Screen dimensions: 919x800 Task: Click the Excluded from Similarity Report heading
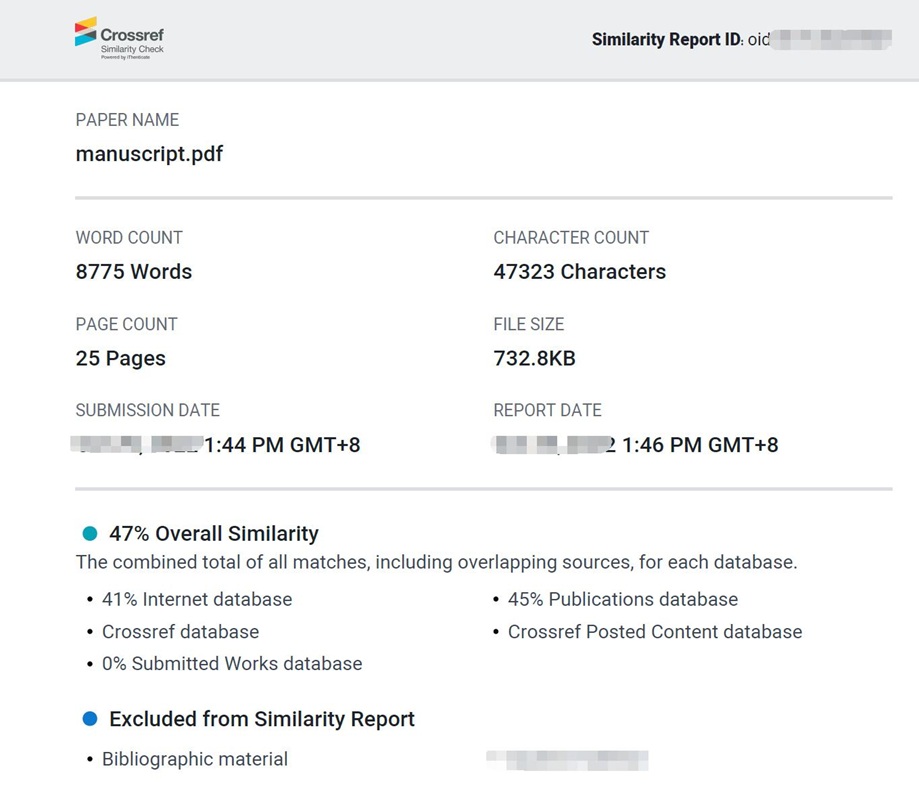click(261, 718)
